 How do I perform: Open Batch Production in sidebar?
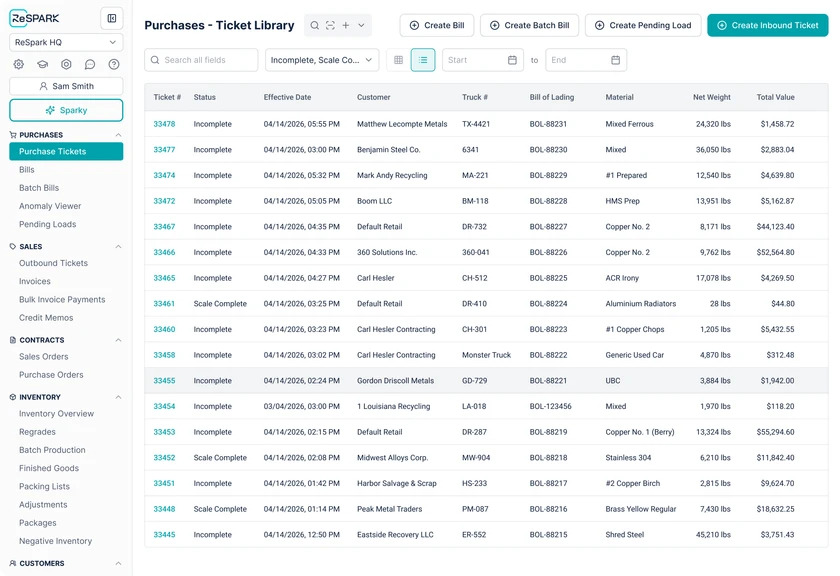(x=52, y=450)
